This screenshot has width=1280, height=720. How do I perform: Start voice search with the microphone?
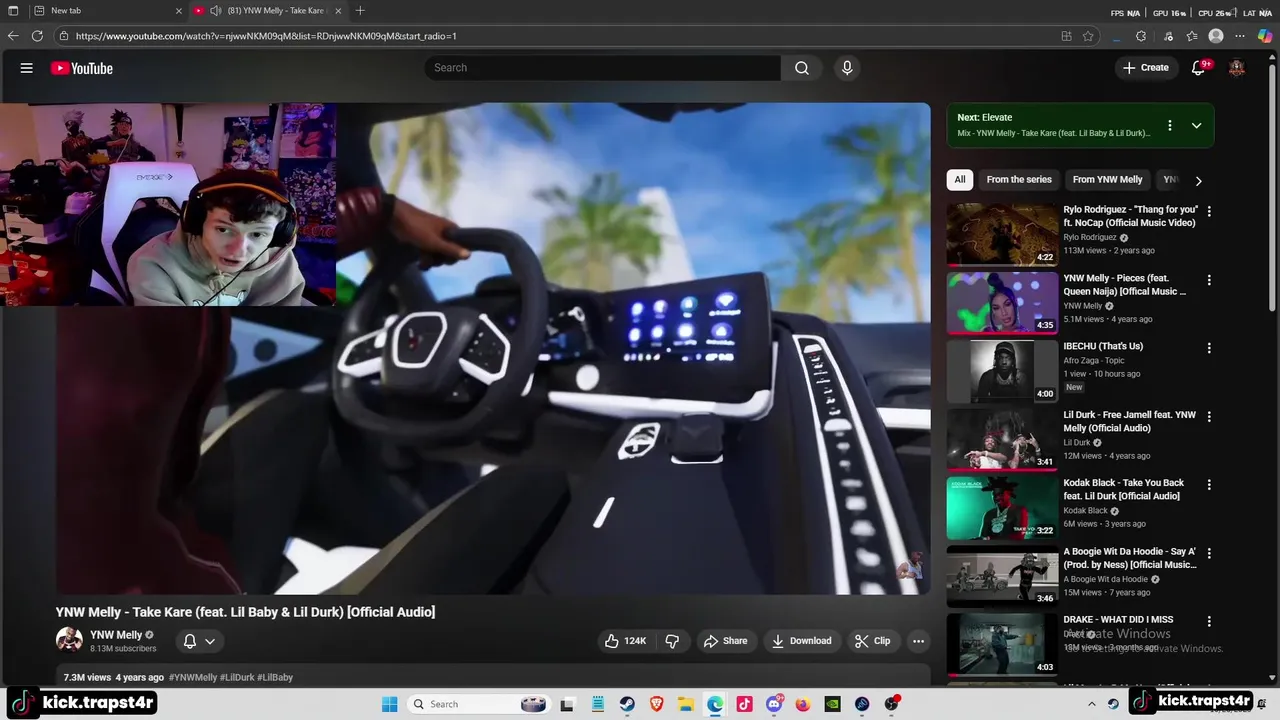pyautogui.click(x=847, y=68)
